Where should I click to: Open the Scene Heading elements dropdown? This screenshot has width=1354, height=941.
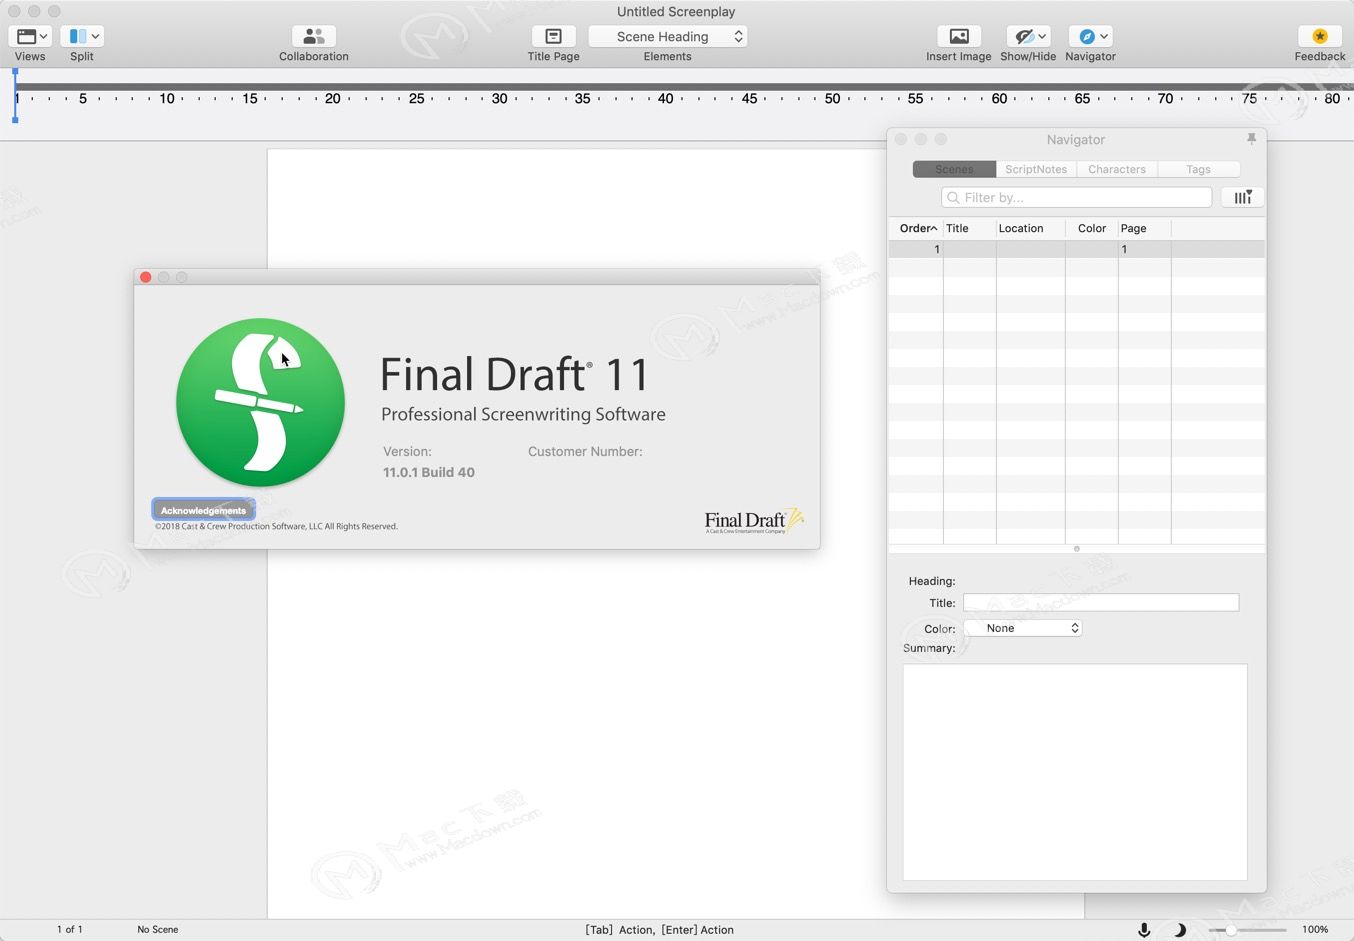(668, 36)
